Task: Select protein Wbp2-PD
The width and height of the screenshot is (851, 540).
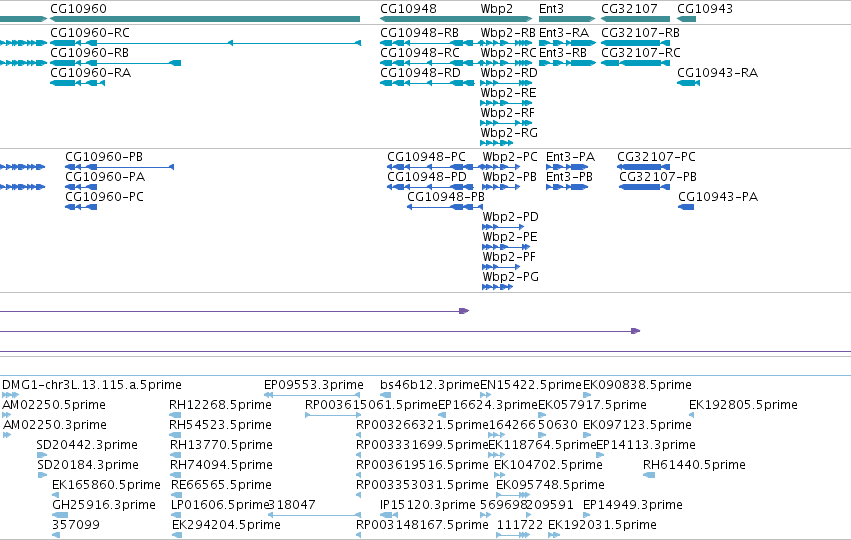Action: pos(503,227)
